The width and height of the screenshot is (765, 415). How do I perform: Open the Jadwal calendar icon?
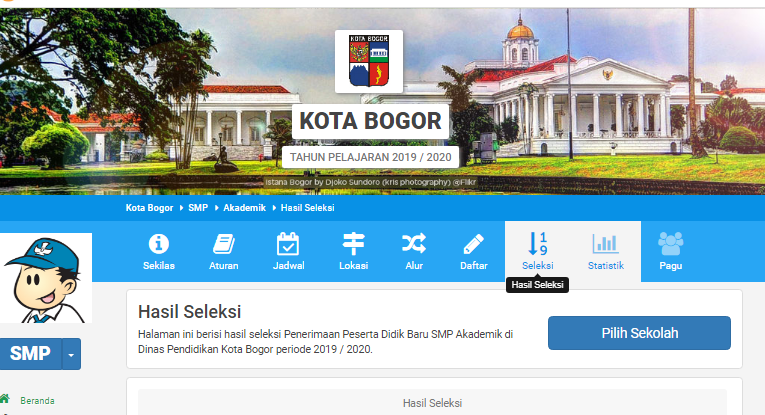(288, 244)
